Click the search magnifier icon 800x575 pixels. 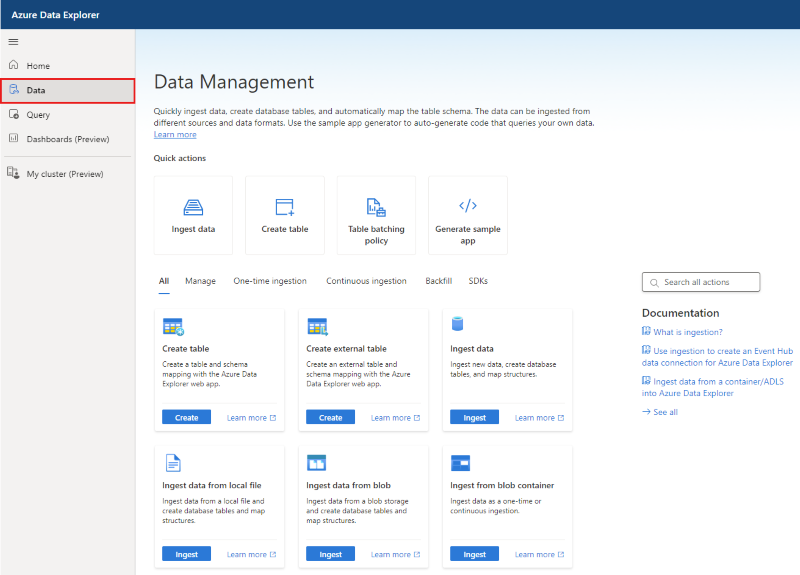pyautogui.click(x=654, y=282)
